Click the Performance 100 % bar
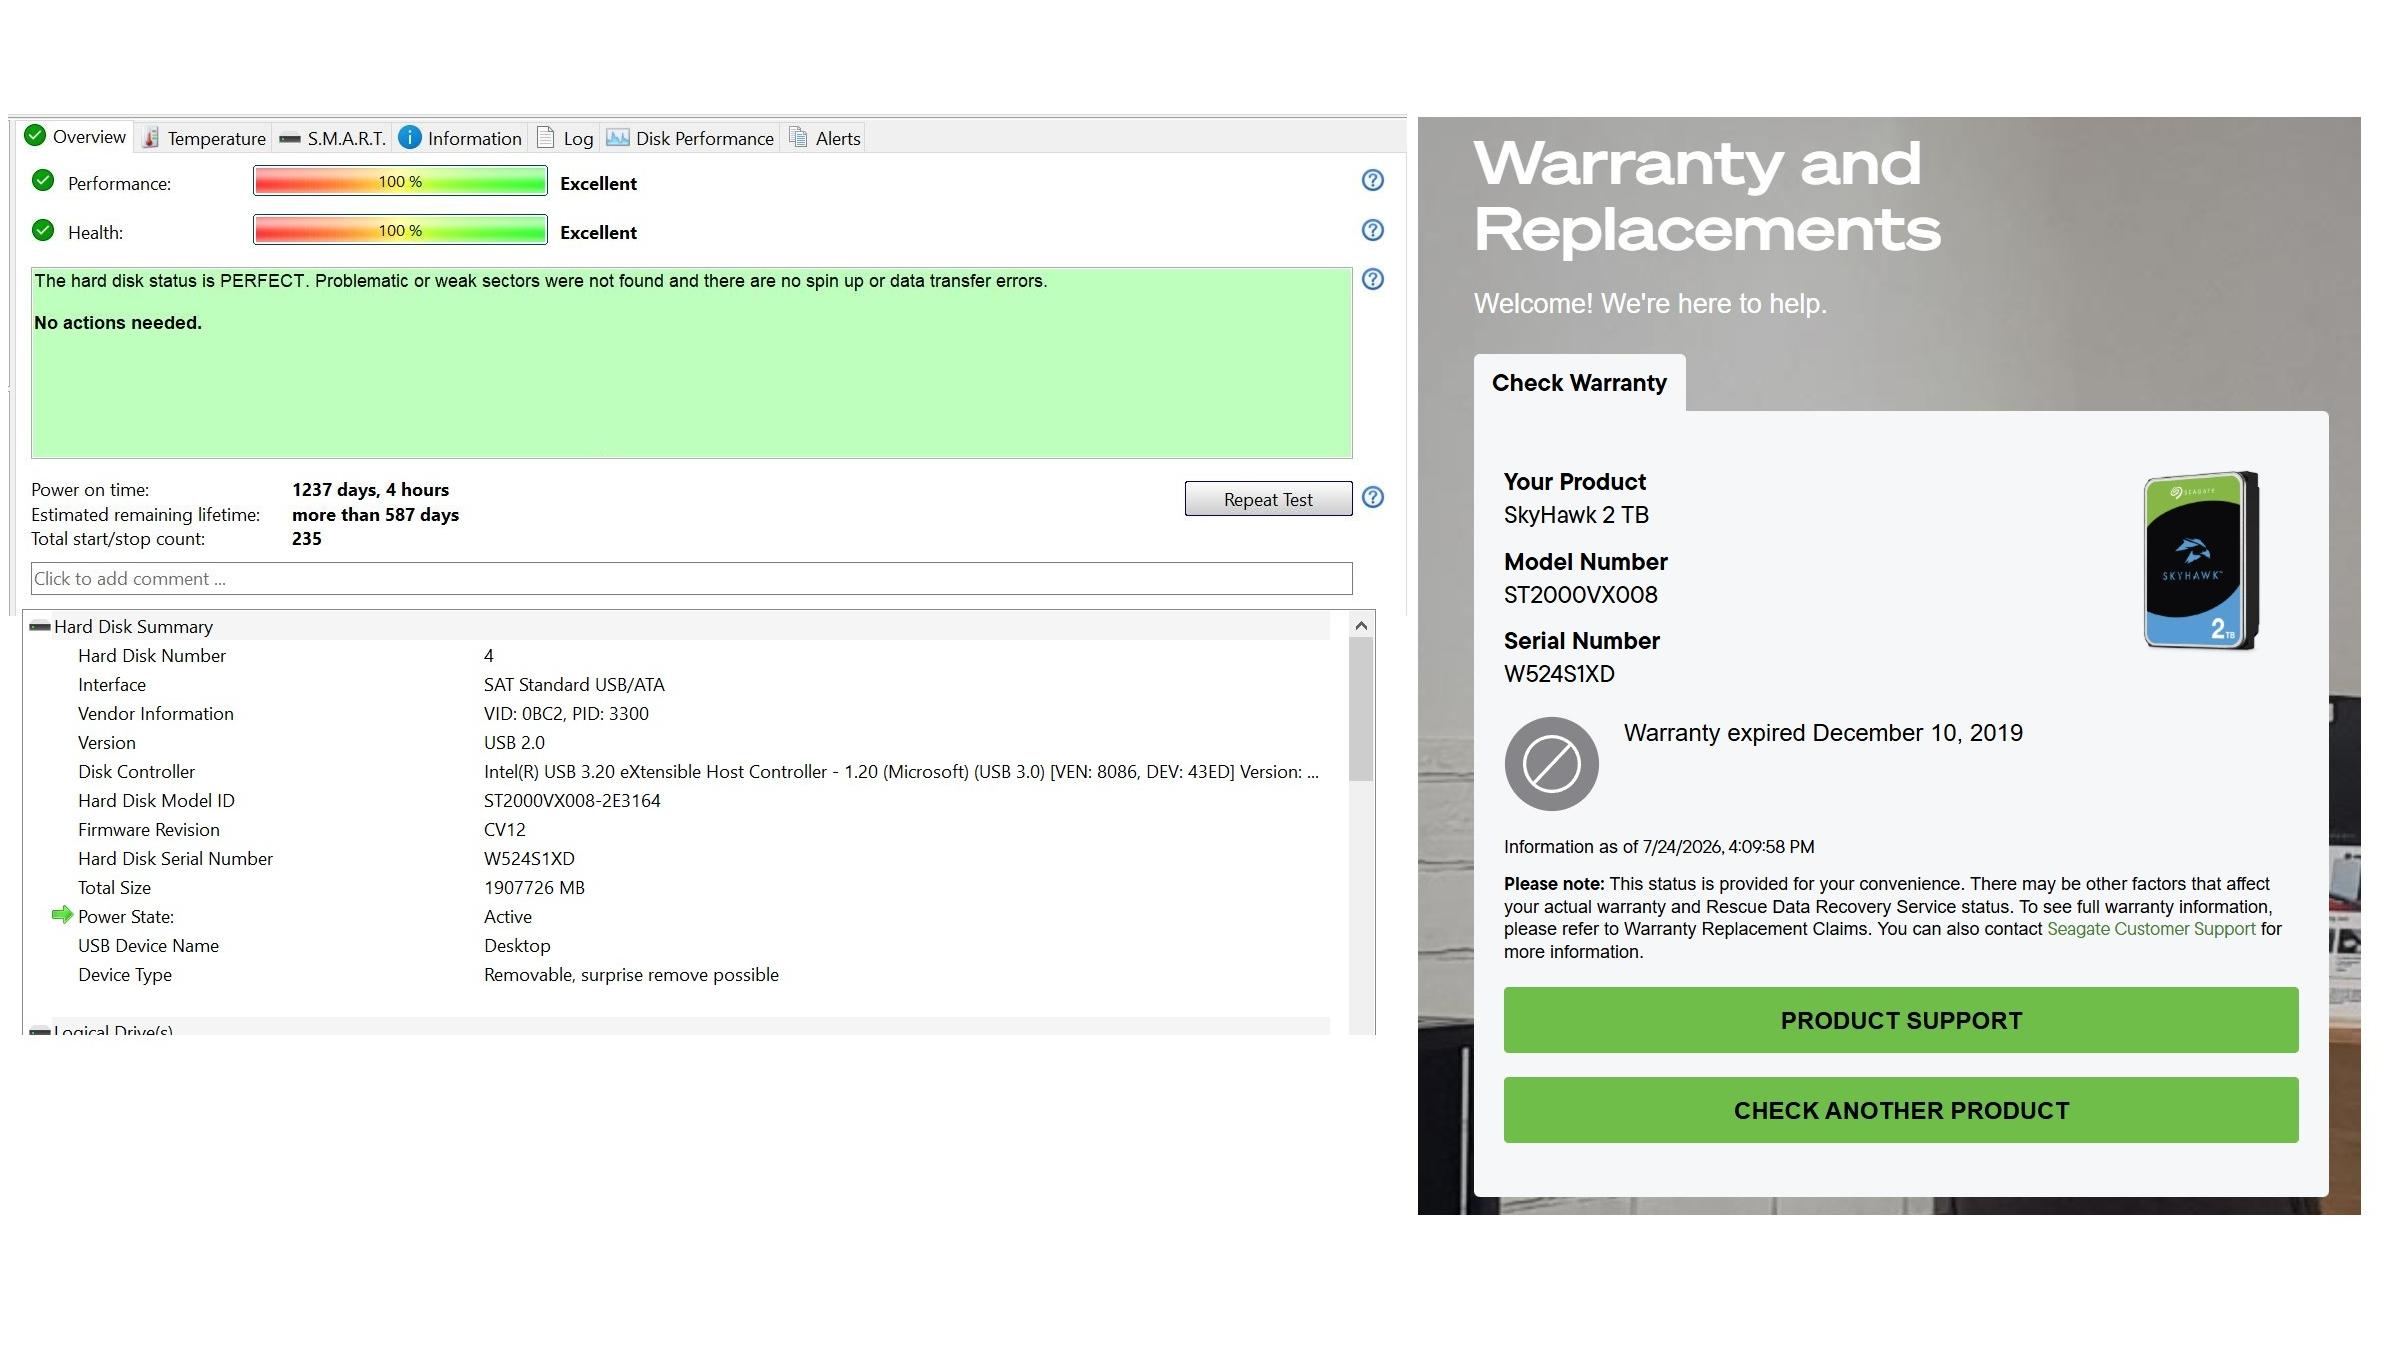 tap(400, 181)
